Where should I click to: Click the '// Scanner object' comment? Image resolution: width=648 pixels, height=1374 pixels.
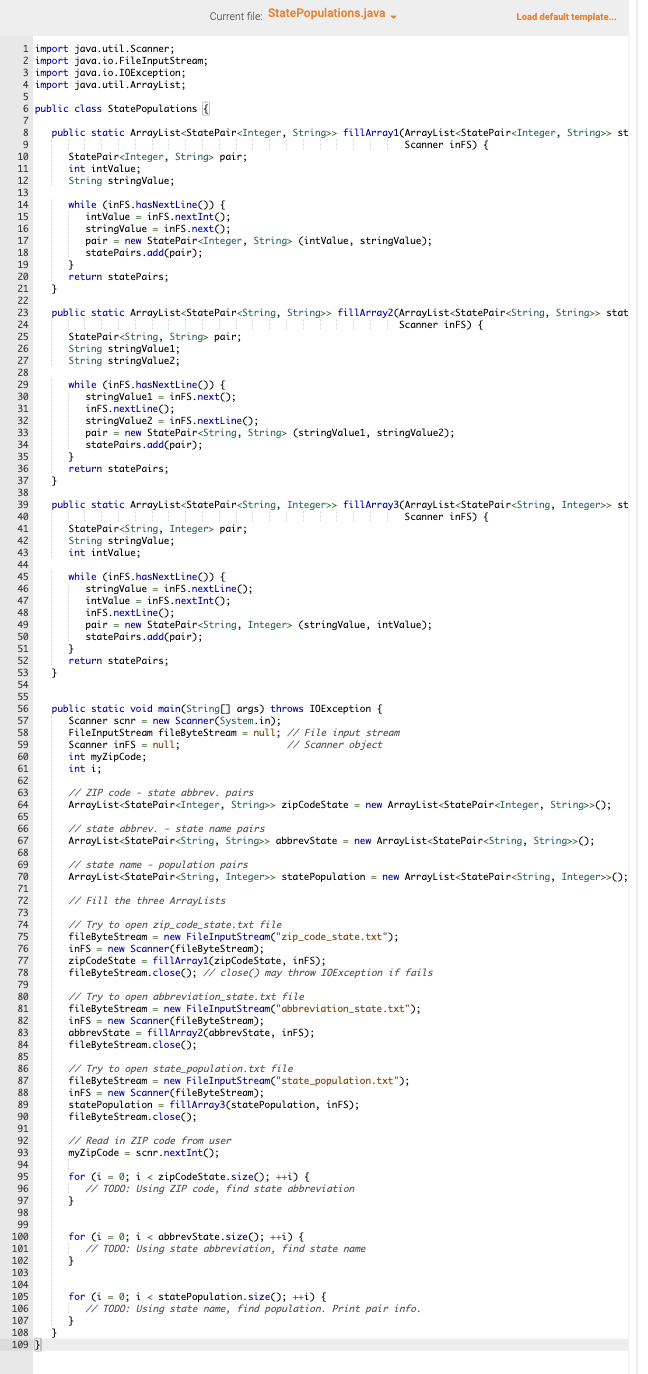point(335,745)
